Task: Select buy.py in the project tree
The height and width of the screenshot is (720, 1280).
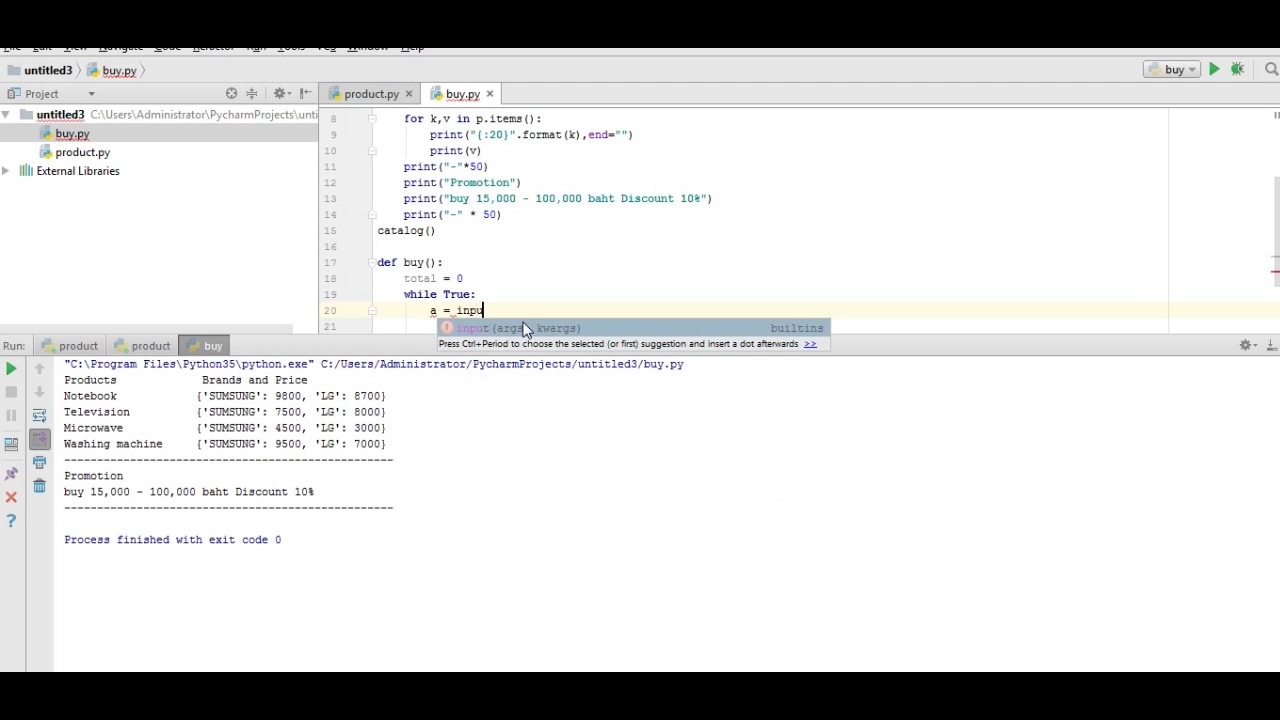Action: coord(72,134)
